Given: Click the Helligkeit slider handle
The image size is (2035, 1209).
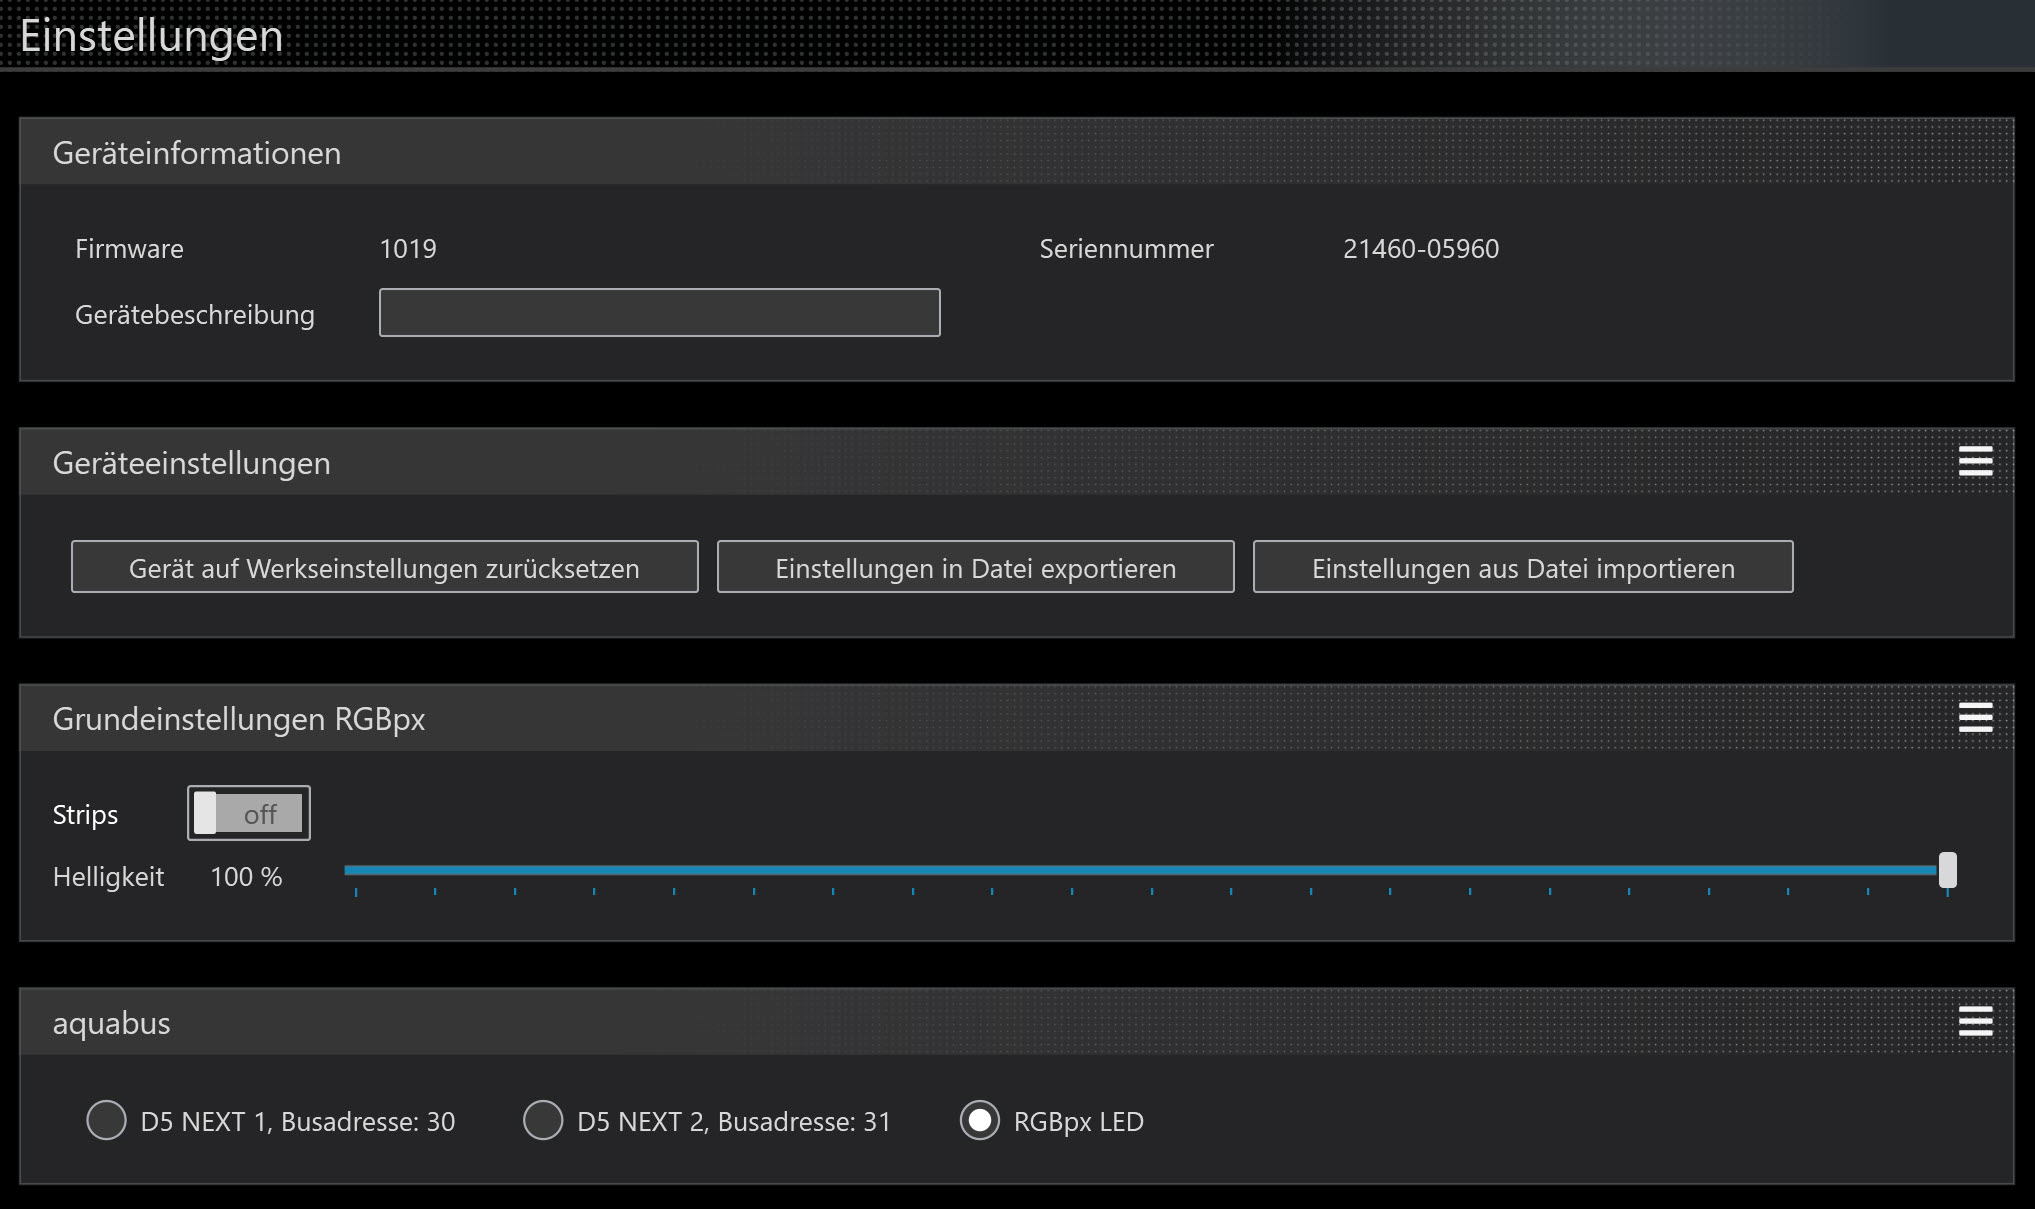Looking at the screenshot, I should tap(1947, 870).
